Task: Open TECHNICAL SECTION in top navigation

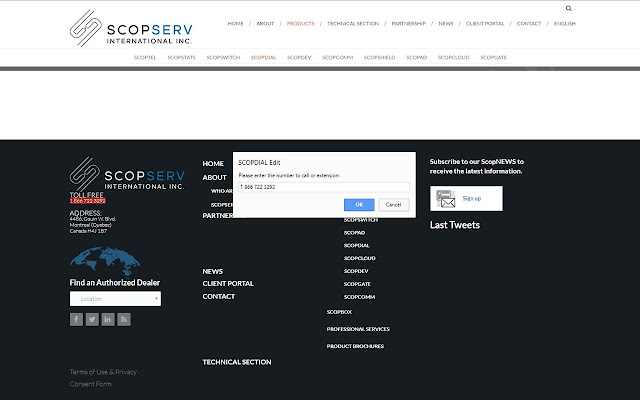Action: (x=353, y=24)
